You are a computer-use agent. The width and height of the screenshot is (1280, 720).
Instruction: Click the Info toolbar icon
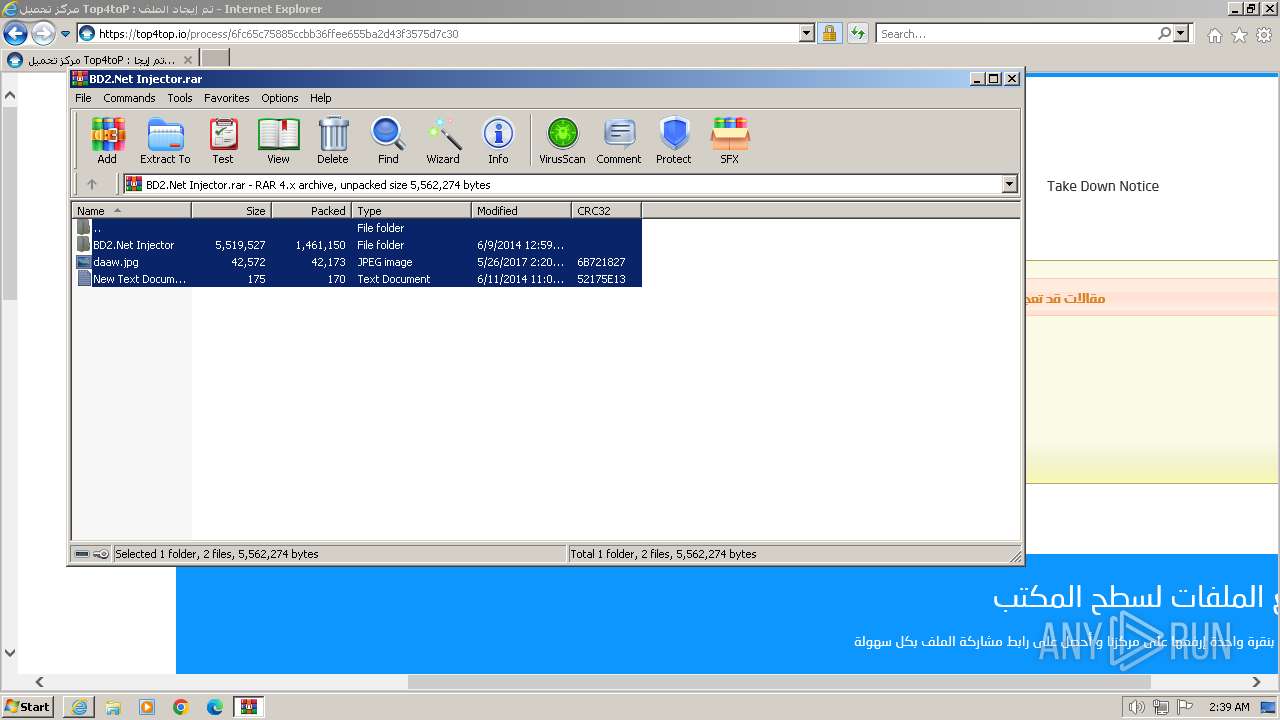498,140
